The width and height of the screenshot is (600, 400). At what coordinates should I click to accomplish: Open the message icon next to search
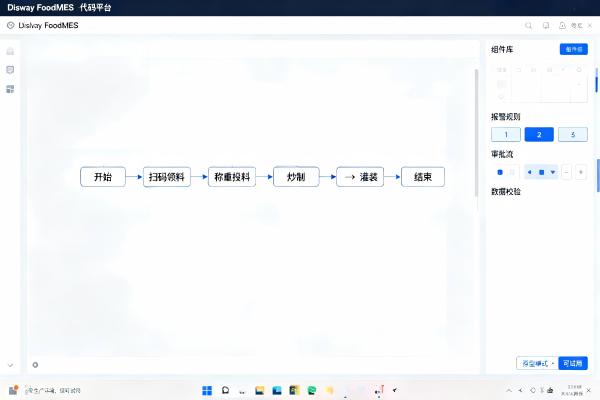[x=546, y=26]
